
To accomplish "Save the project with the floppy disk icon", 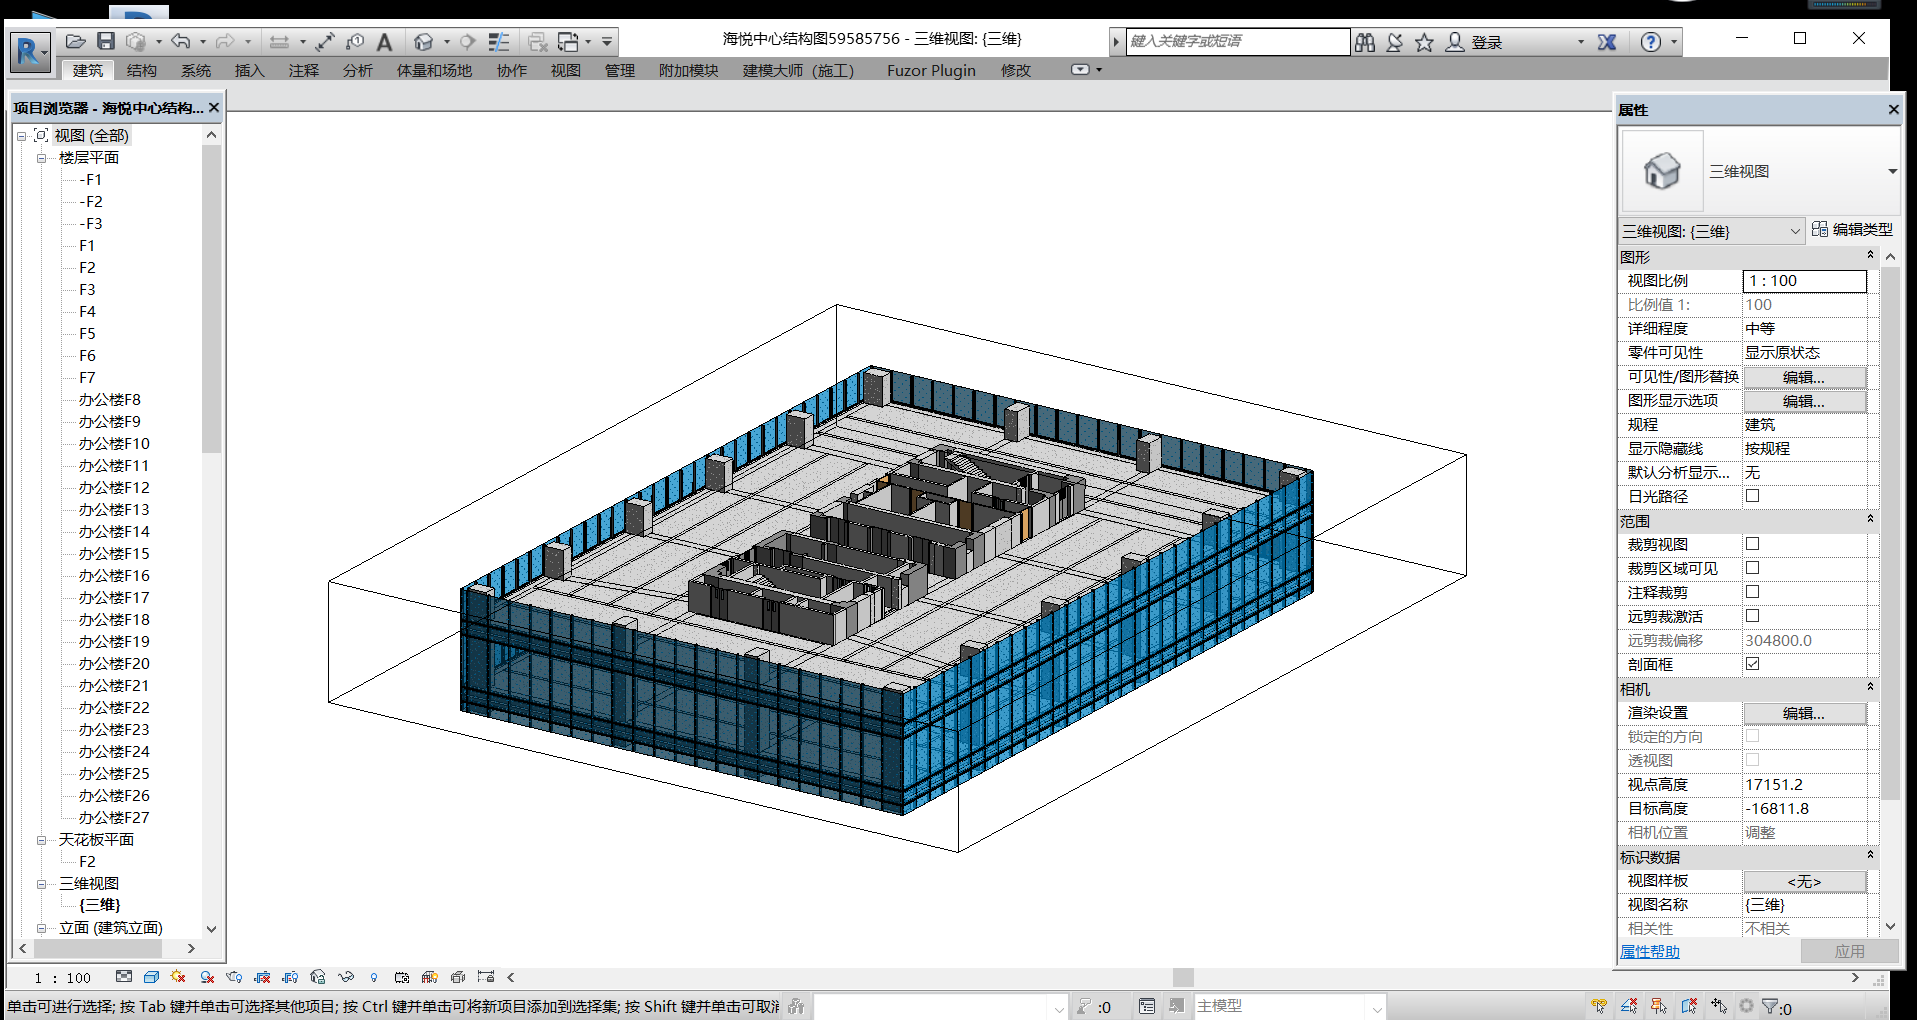I will point(106,41).
